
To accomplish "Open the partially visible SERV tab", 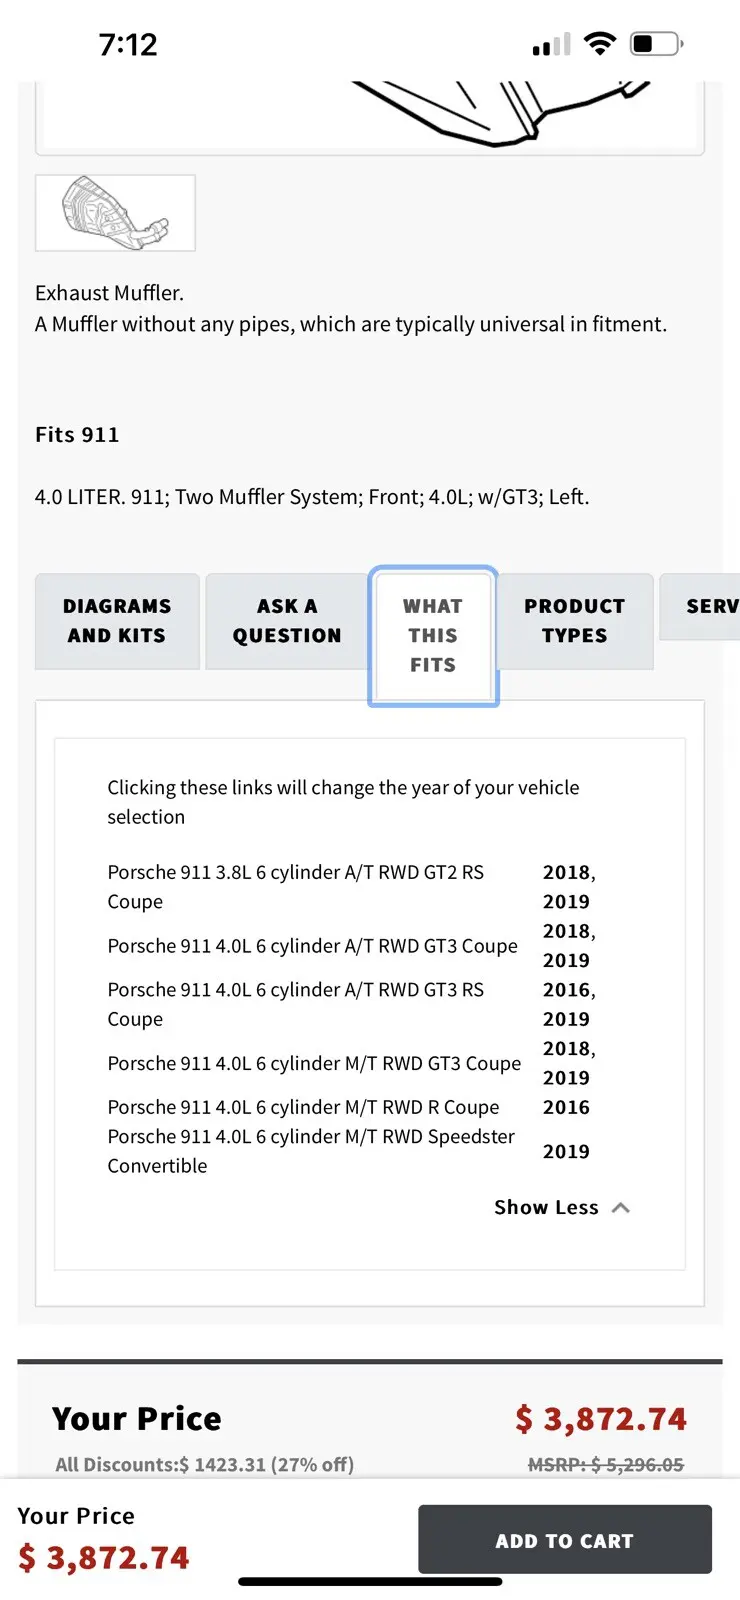I will point(700,606).
